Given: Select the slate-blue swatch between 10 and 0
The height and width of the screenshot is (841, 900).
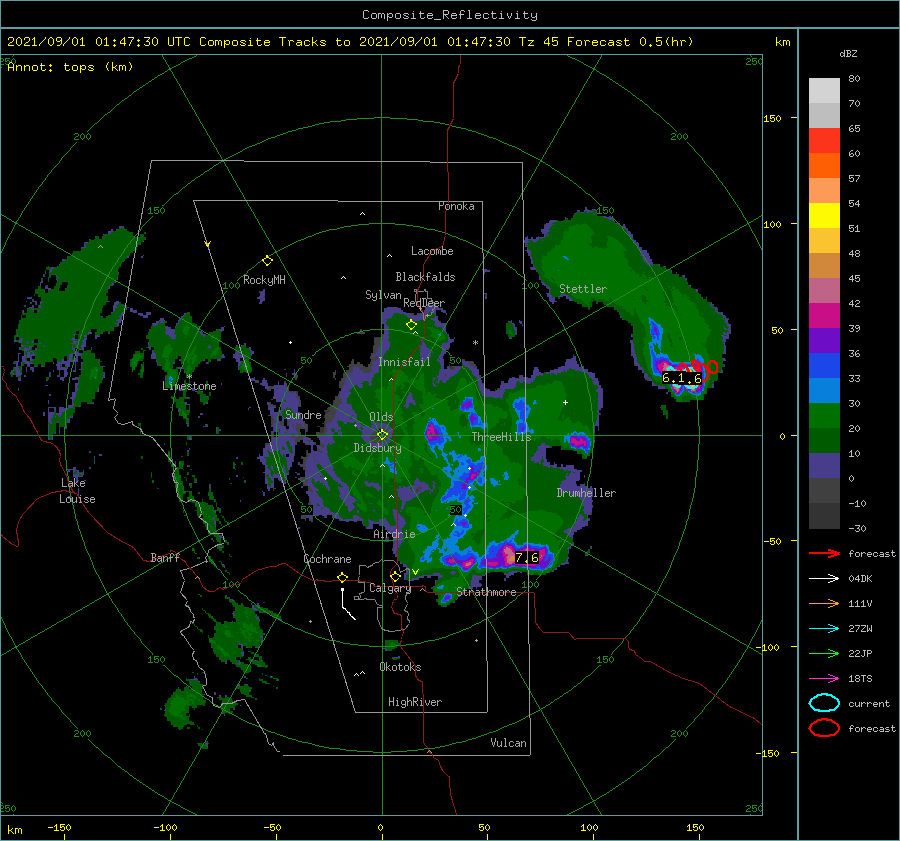Looking at the screenshot, I should click(824, 465).
